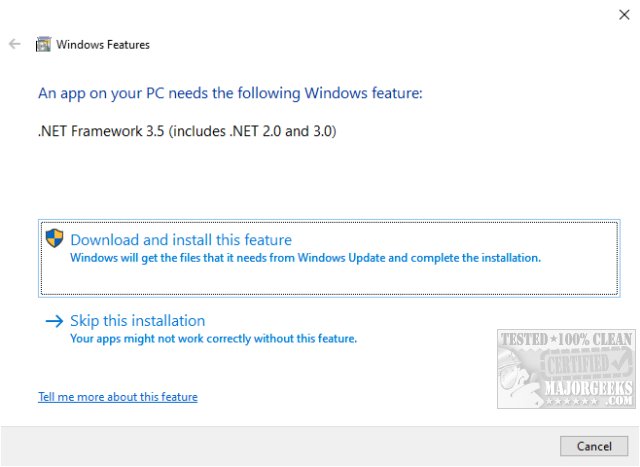Click the blue arrow beside Skip this installation

click(x=54, y=321)
